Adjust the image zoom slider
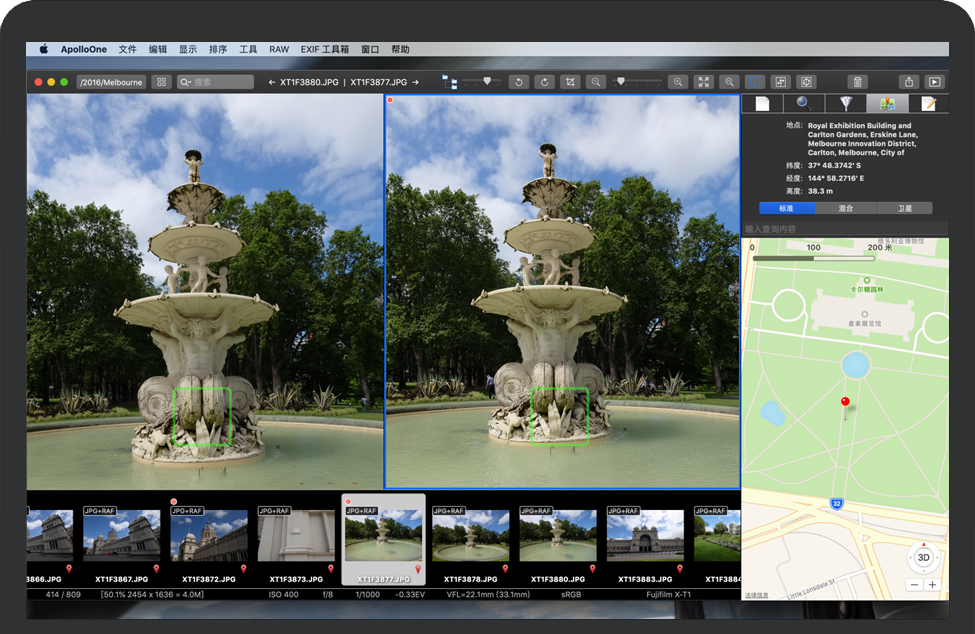Image resolution: width=975 pixels, height=634 pixels. 621,82
